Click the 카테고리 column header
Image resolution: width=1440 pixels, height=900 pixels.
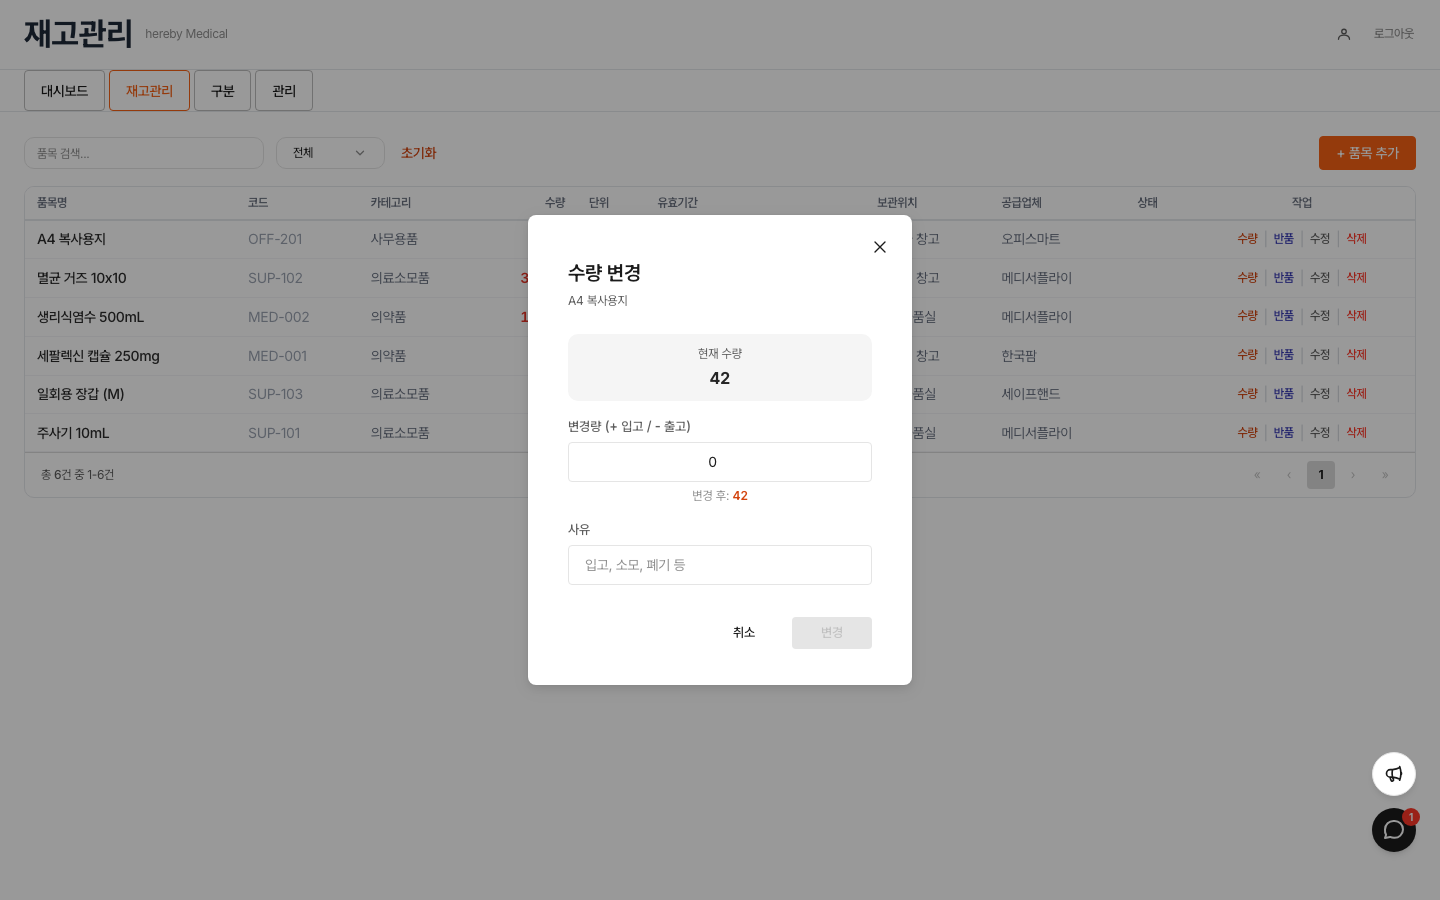tap(391, 203)
